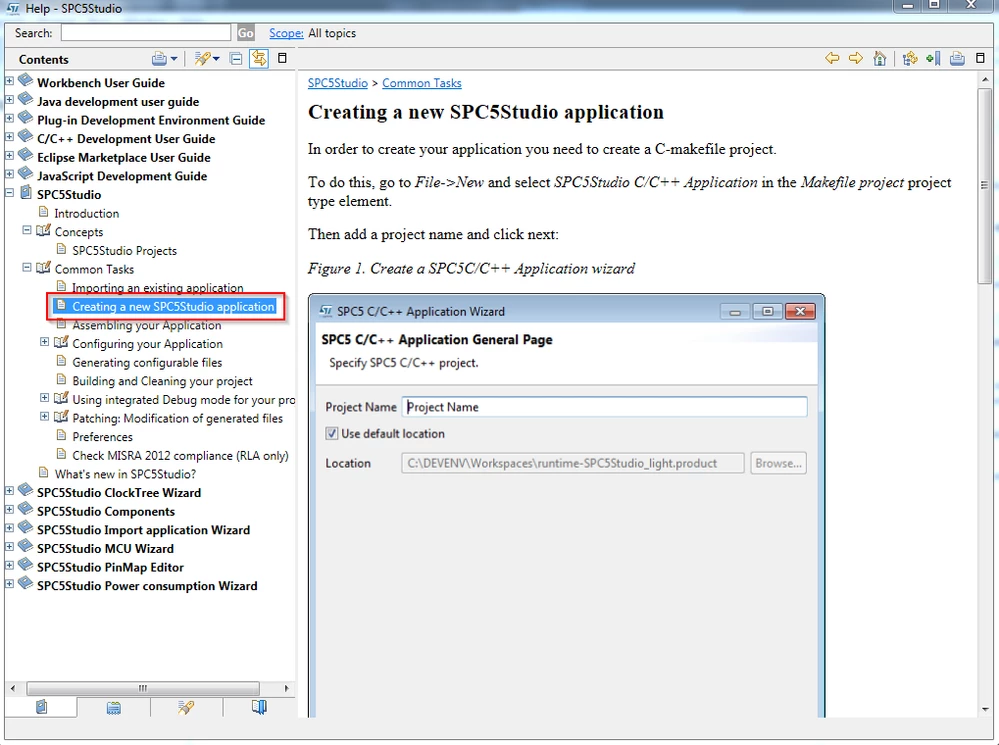999x745 pixels.
Task: Open Generating configurable files topic
Action: pyautogui.click(x=147, y=363)
